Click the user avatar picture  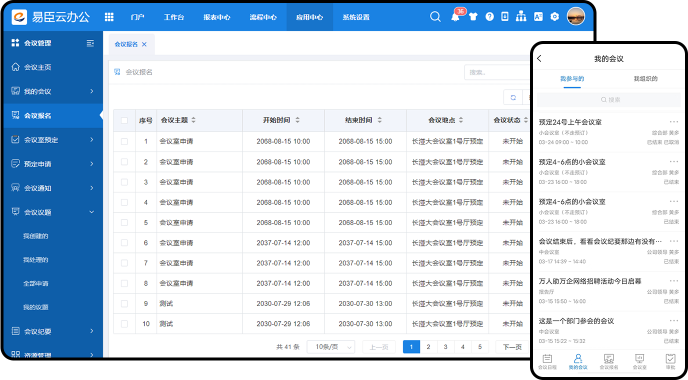[576, 17]
